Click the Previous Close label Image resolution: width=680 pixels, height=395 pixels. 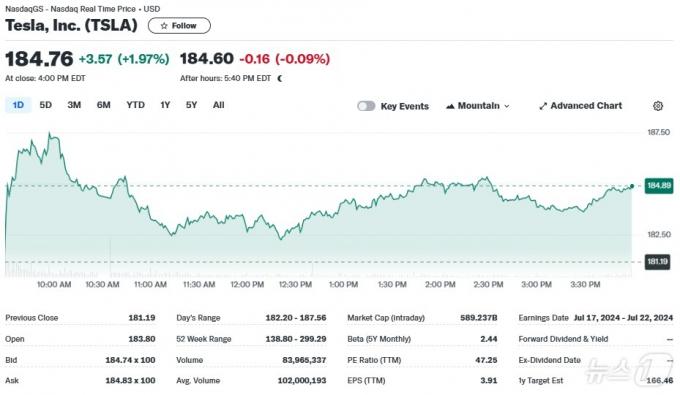click(x=32, y=318)
